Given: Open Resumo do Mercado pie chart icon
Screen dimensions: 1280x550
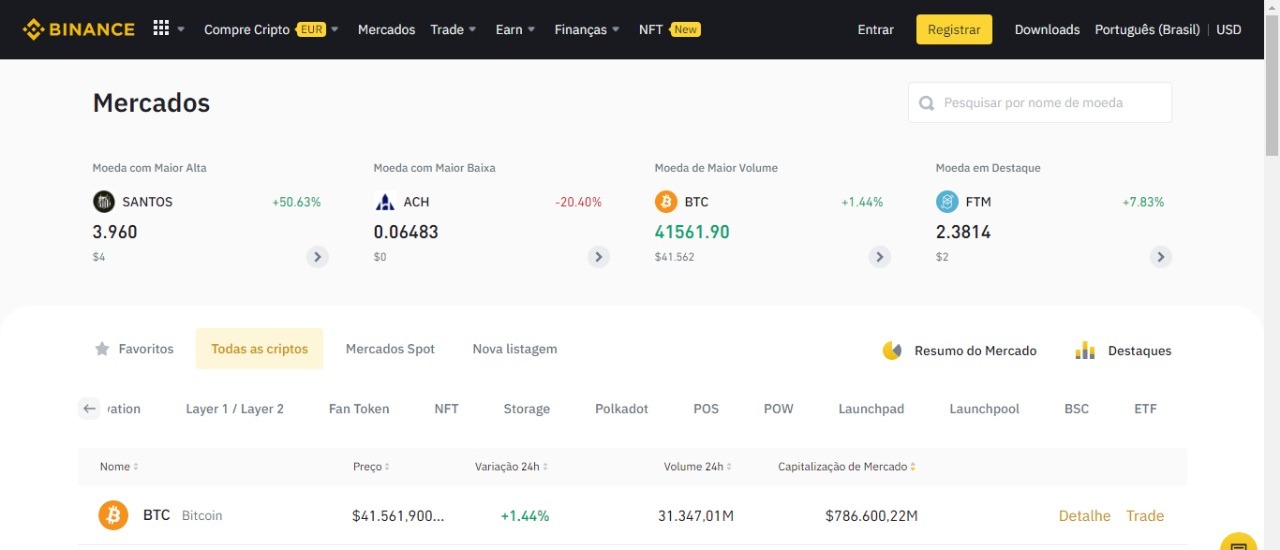Looking at the screenshot, I should [x=892, y=351].
